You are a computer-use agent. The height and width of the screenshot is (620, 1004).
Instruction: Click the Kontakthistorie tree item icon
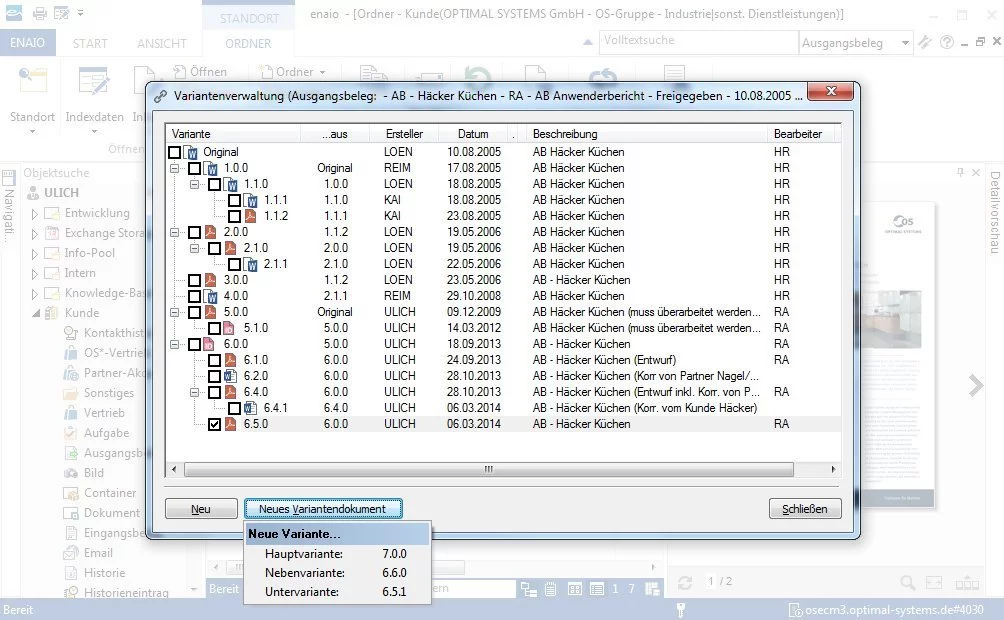[70, 333]
